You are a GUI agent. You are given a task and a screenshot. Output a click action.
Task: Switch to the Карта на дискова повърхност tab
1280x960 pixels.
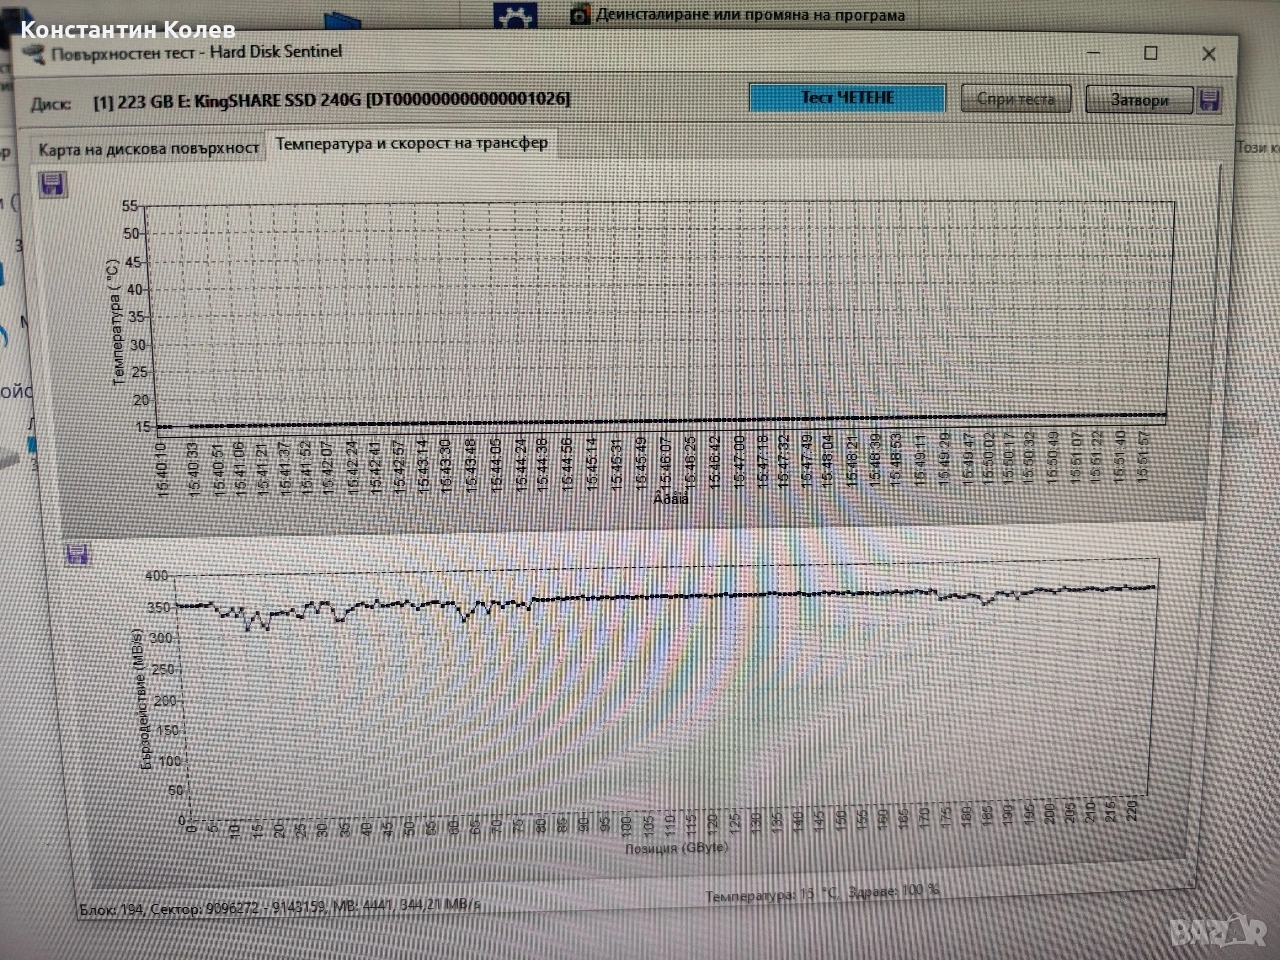tap(148, 148)
